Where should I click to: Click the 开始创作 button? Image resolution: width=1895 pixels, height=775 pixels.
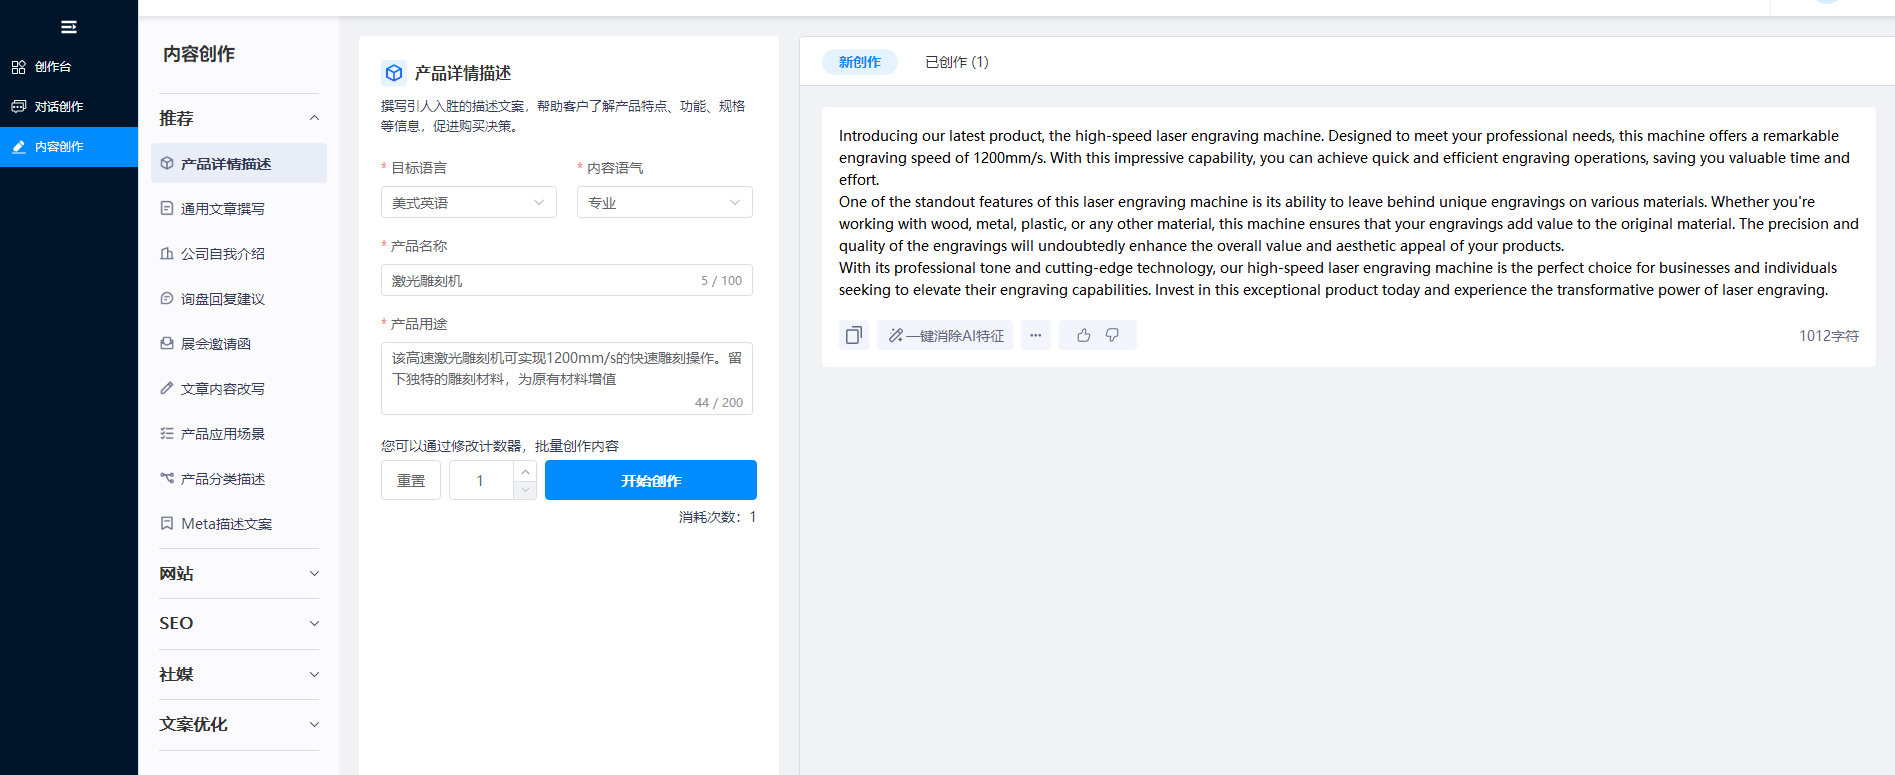(x=650, y=481)
